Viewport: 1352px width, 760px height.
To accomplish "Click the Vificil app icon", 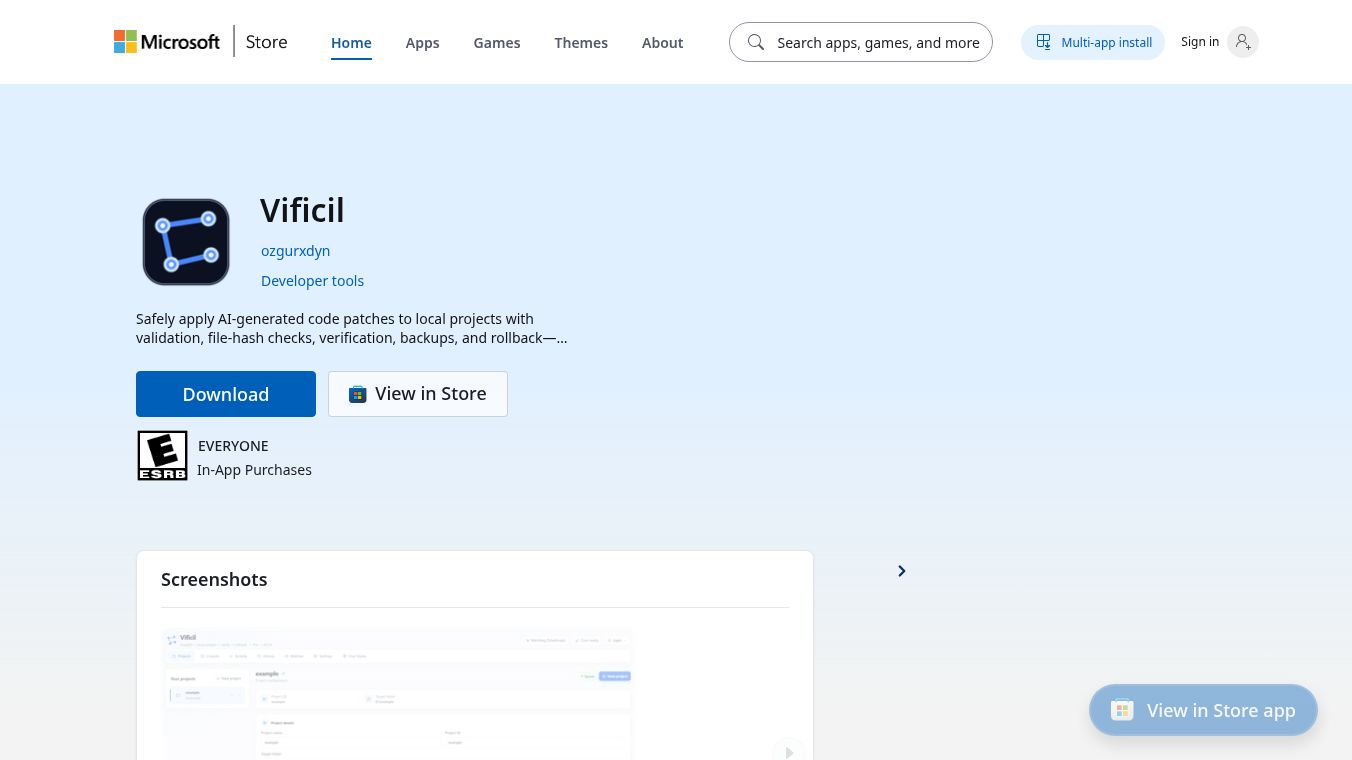I will point(186,242).
